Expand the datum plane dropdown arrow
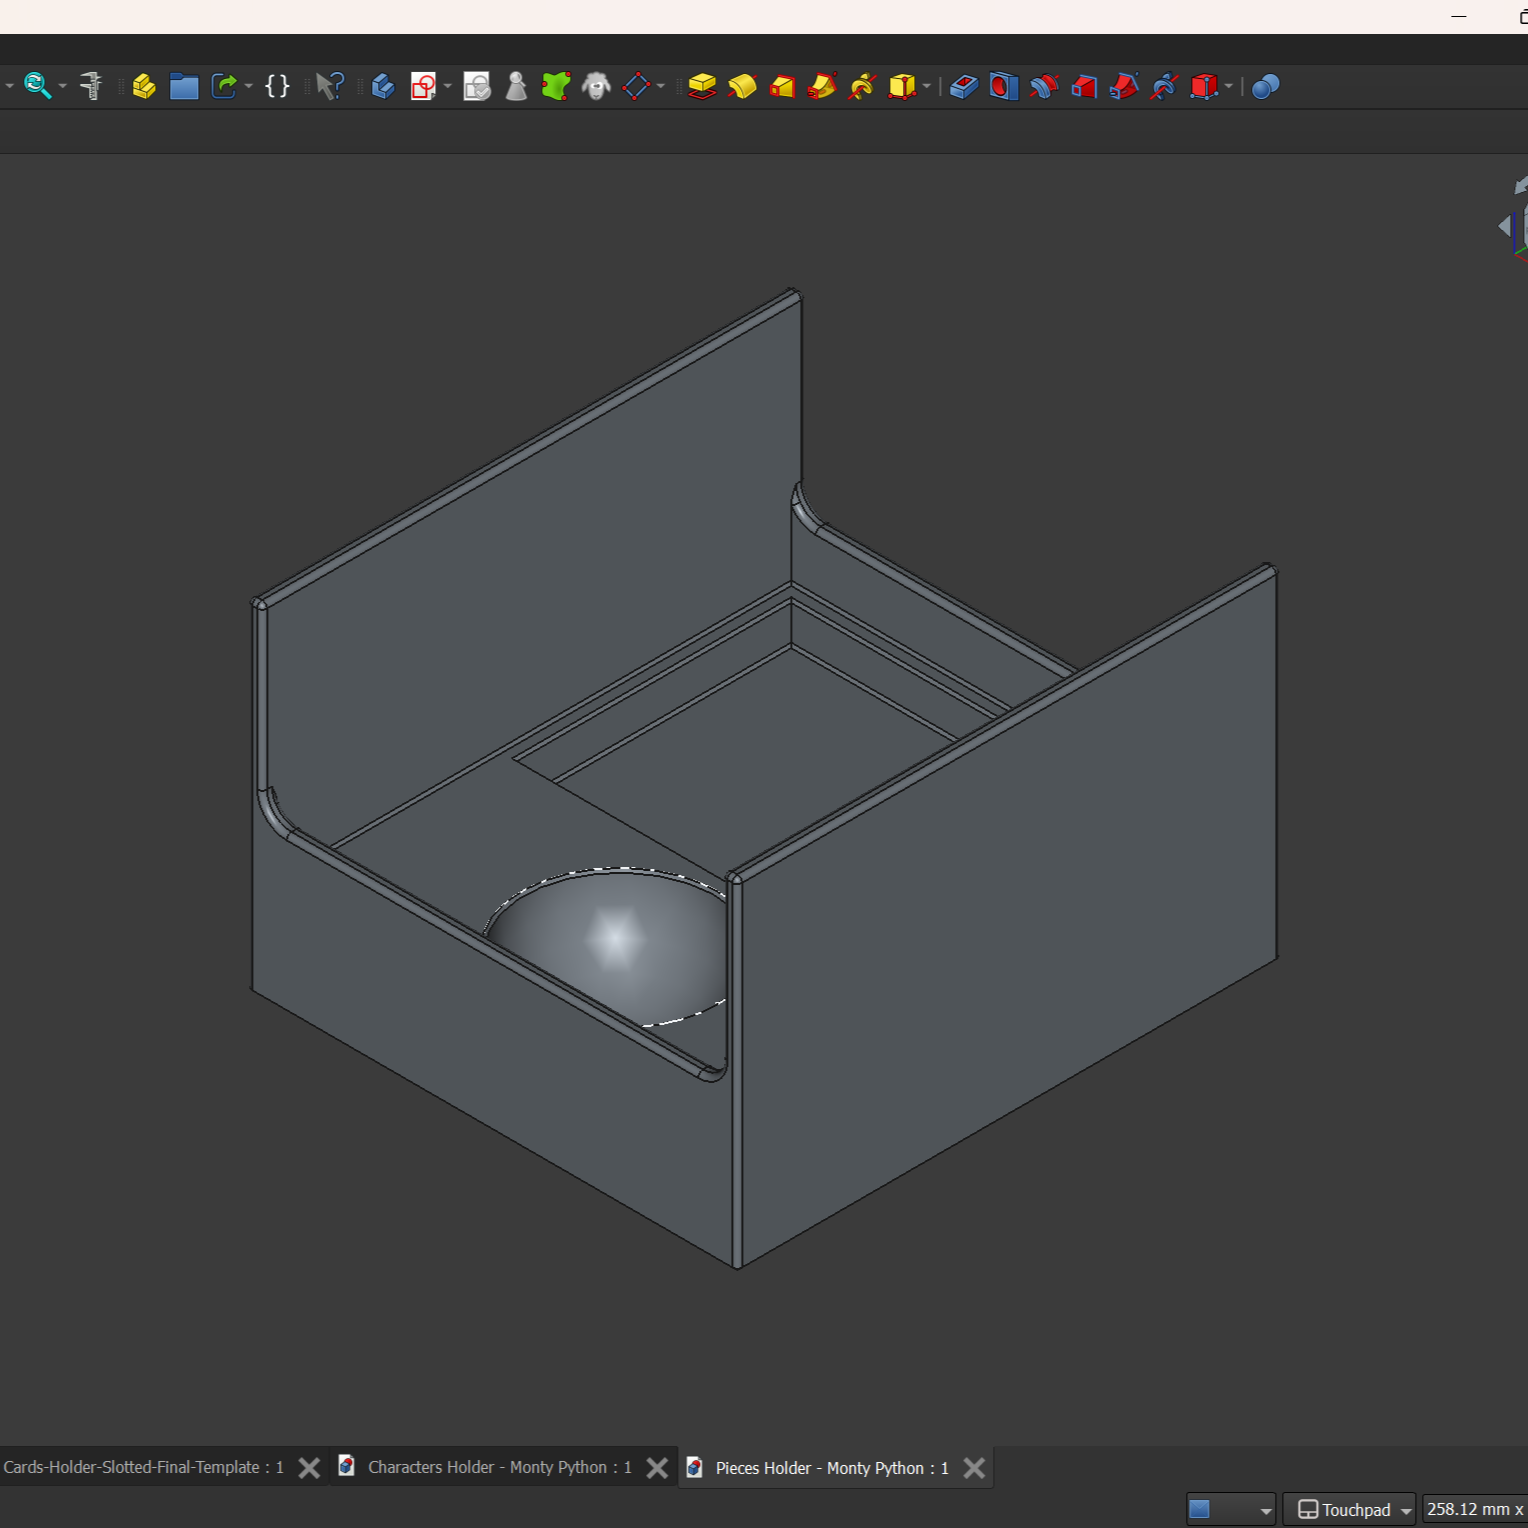 661,87
